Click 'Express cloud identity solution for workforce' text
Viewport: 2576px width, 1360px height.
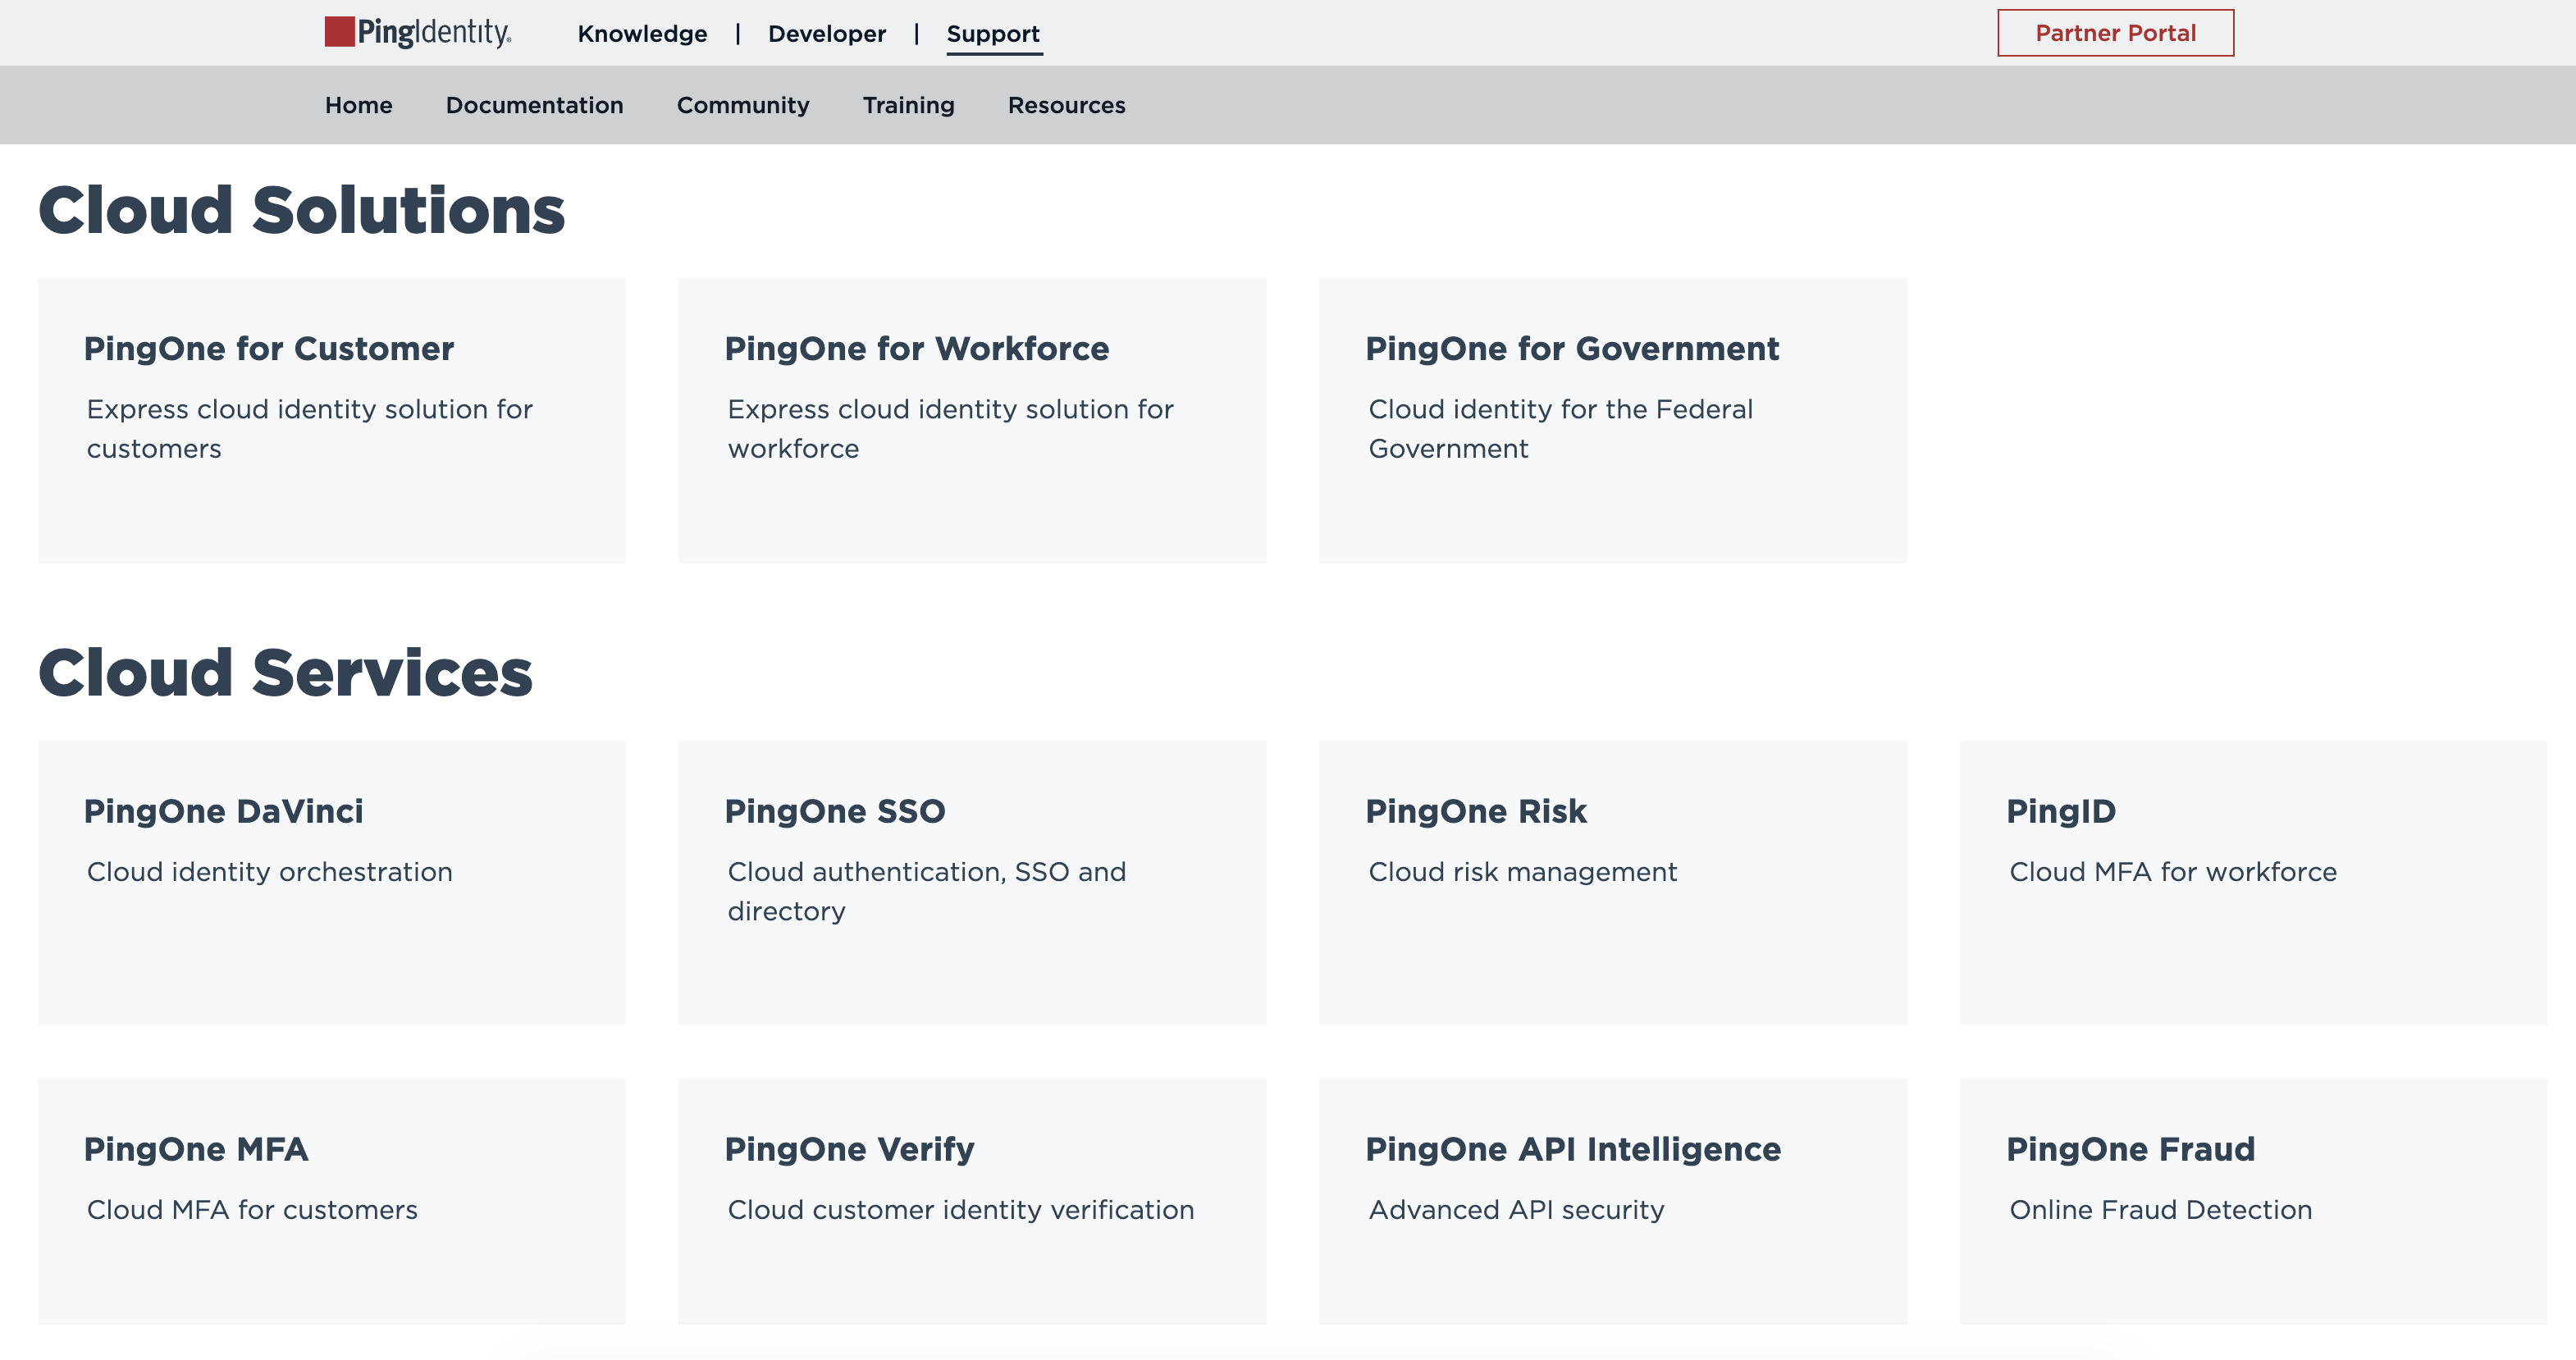(x=950, y=429)
